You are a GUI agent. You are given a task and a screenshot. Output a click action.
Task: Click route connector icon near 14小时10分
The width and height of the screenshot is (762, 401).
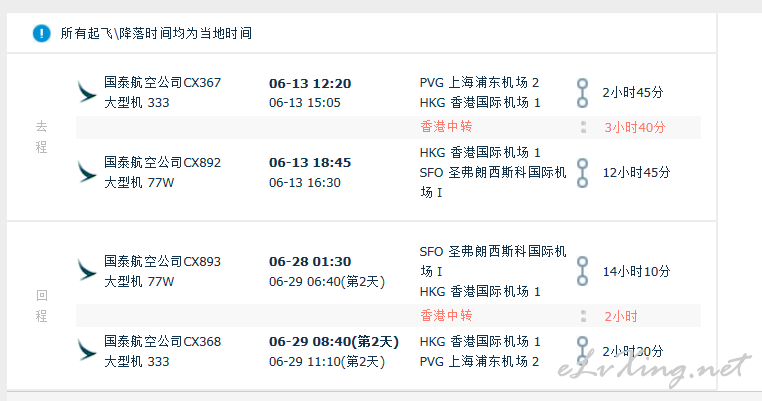pos(582,271)
